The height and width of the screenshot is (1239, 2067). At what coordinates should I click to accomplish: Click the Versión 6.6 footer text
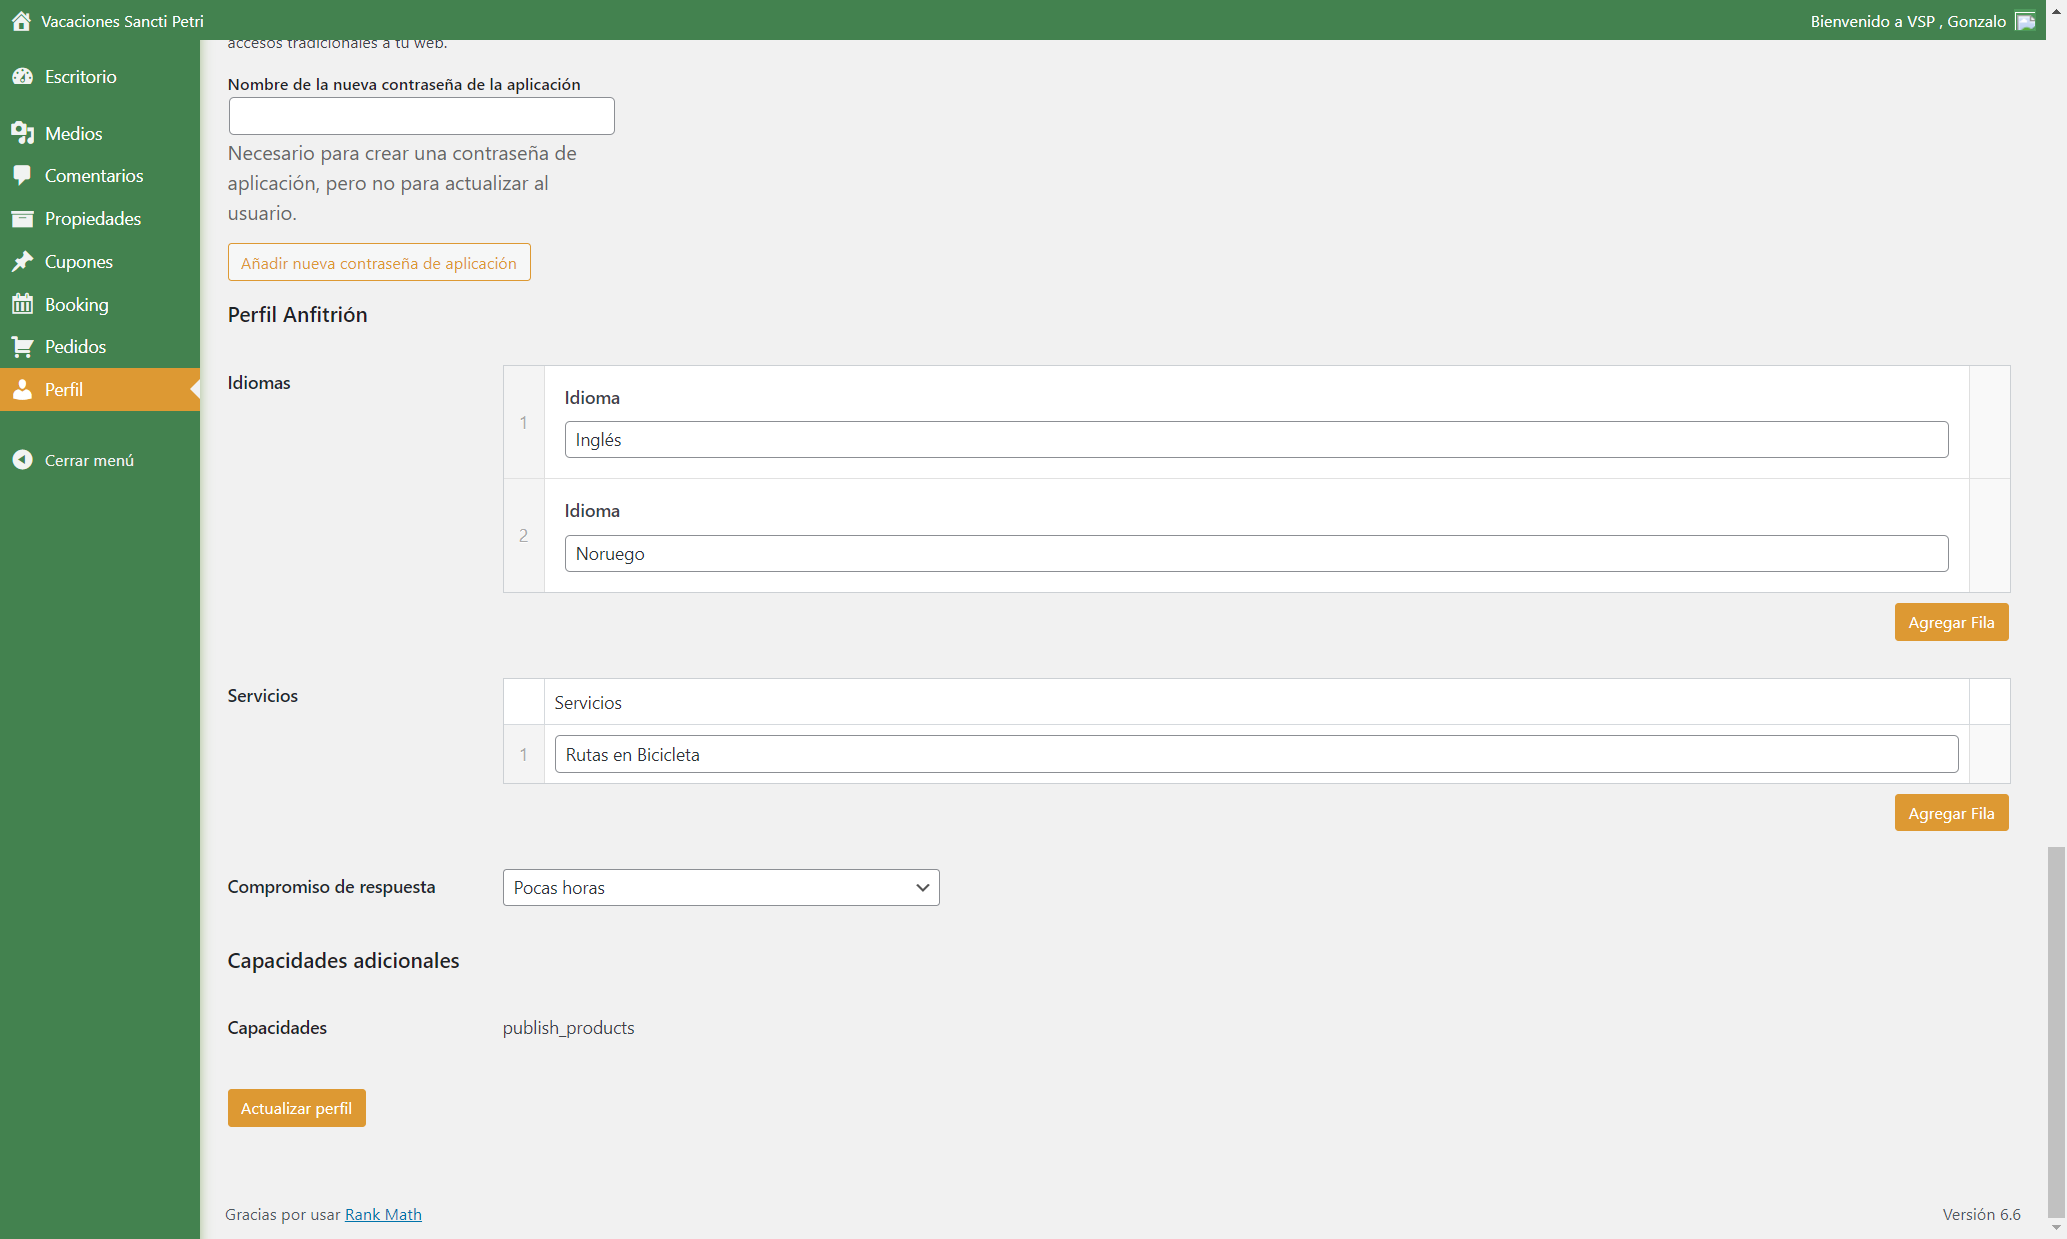click(1981, 1214)
